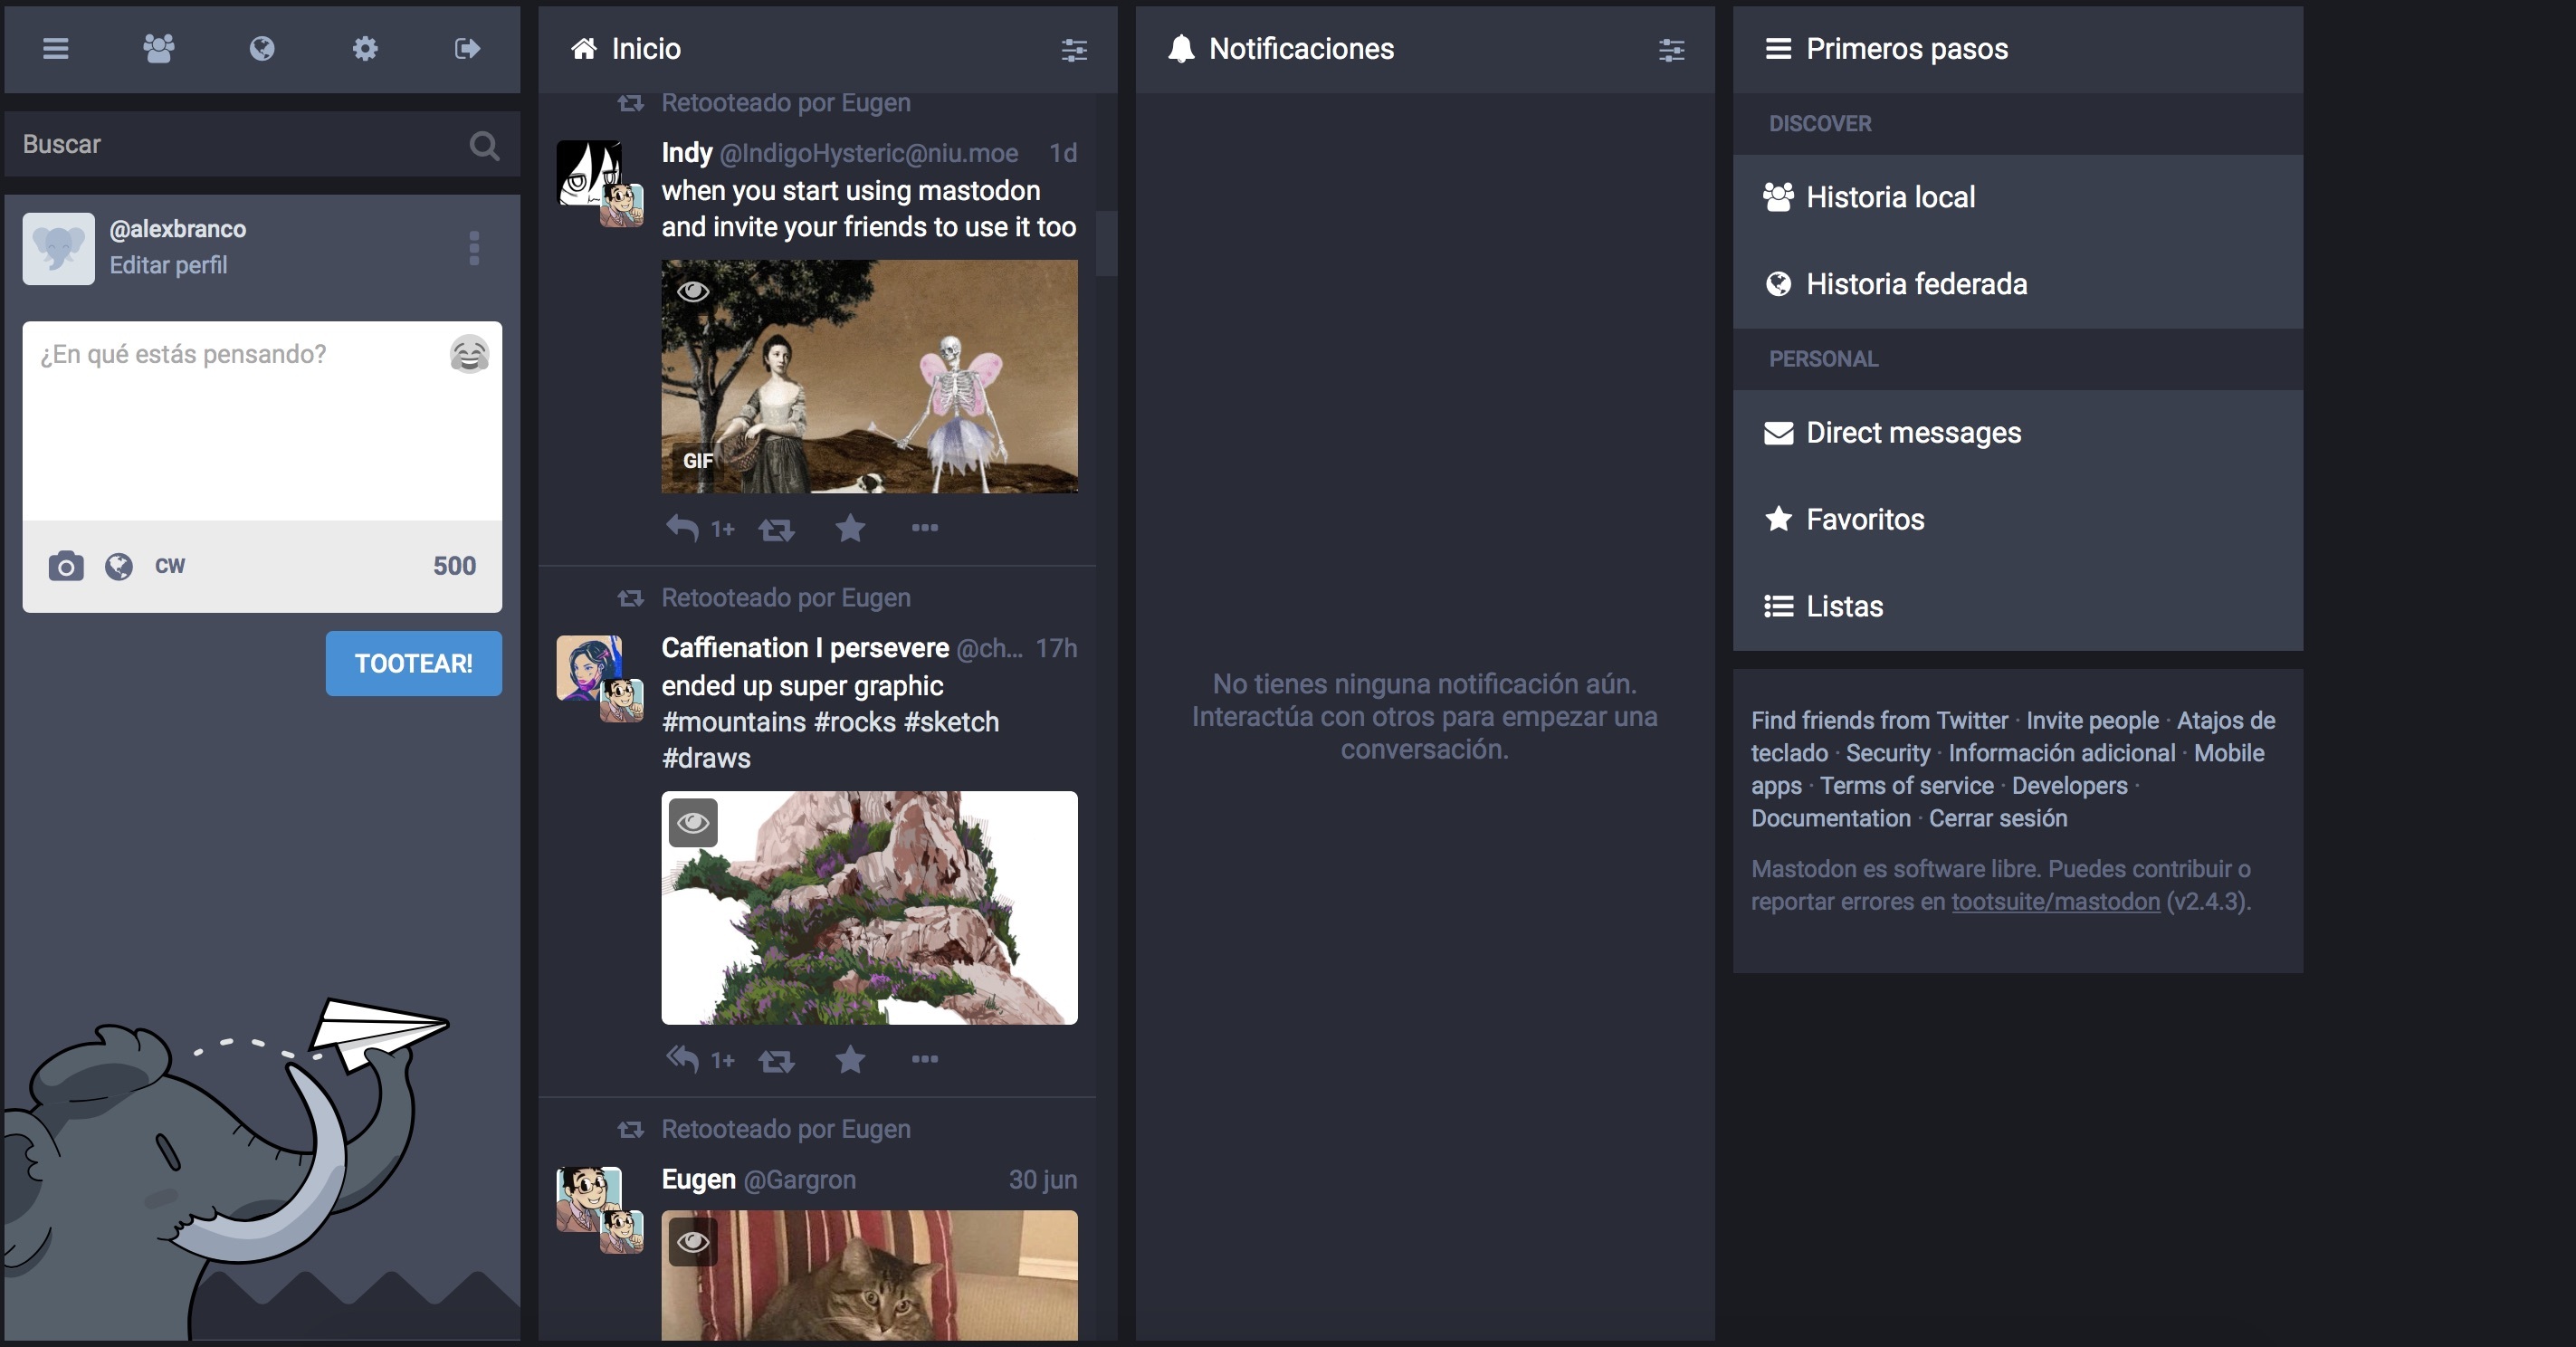2576x1347 pixels.
Task: Open more options on Indy's post
Action: click(x=924, y=527)
